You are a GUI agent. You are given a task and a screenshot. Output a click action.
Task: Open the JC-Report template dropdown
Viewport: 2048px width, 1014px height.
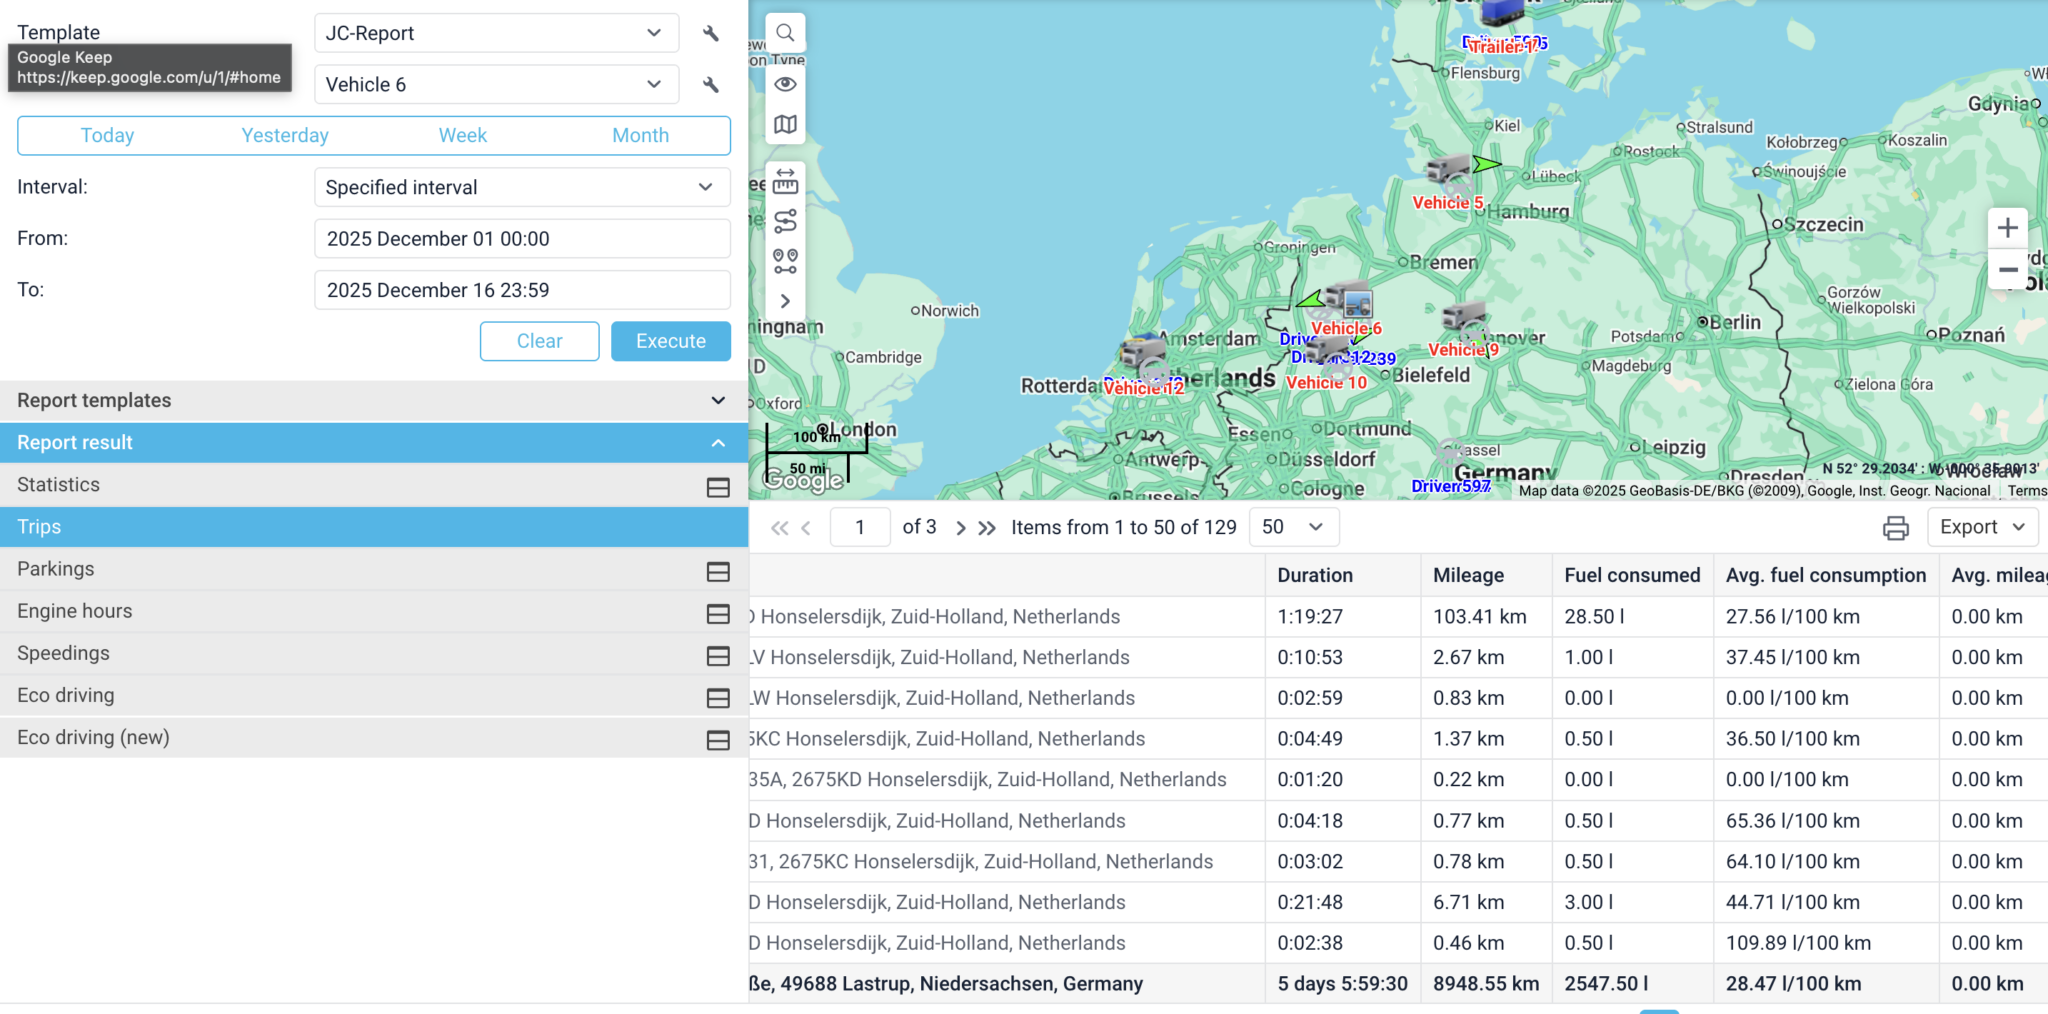[x=497, y=33]
